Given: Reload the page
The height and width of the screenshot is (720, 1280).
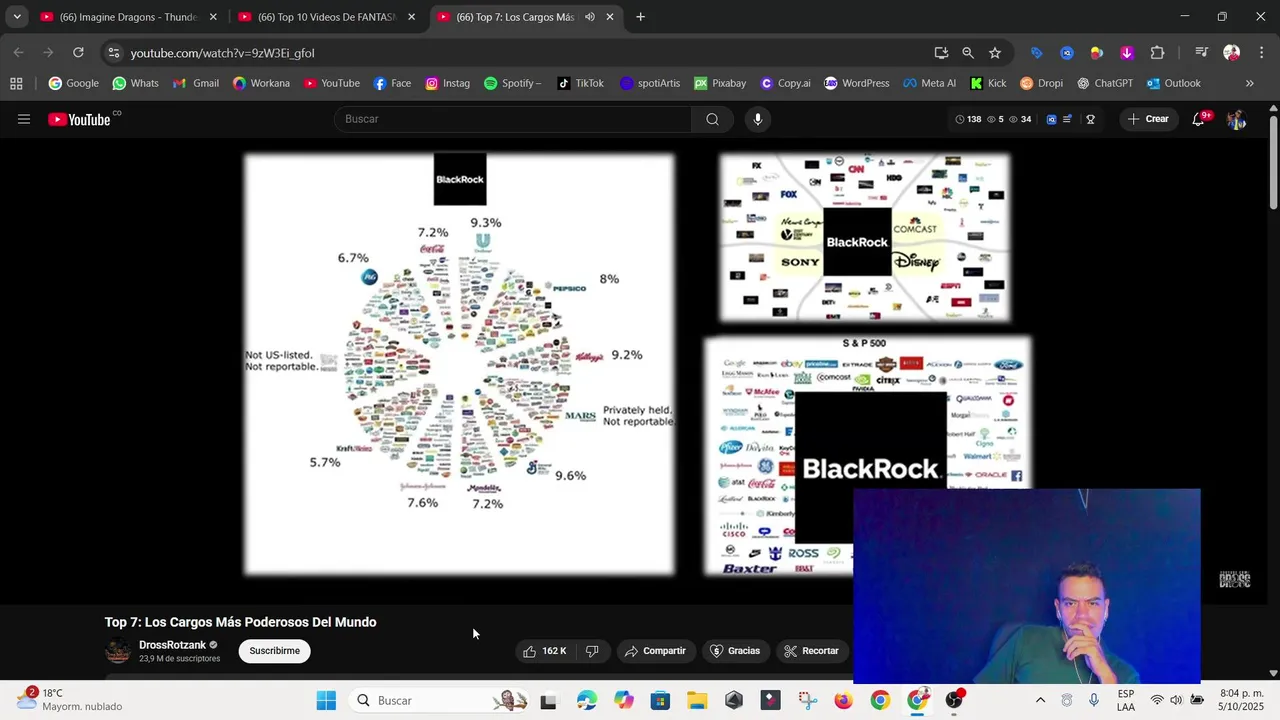Looking at the screenshot, I should point(78,53).
